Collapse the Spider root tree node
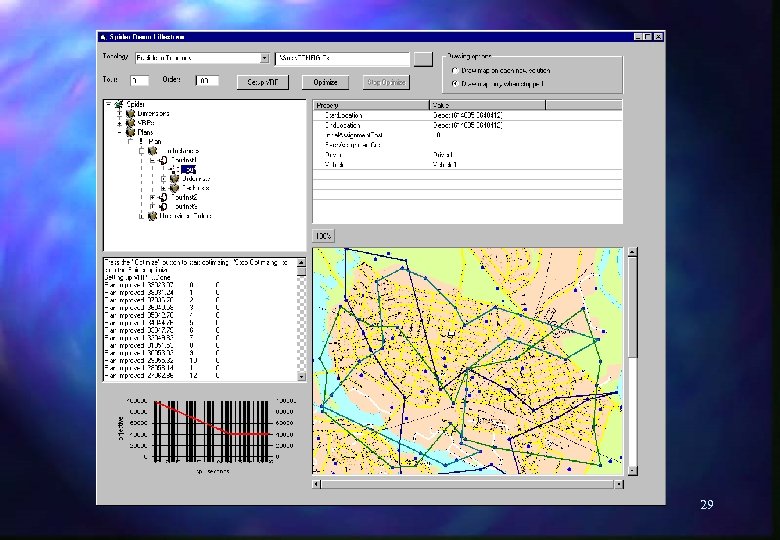780x540 pixels. (x=108, y=105)
